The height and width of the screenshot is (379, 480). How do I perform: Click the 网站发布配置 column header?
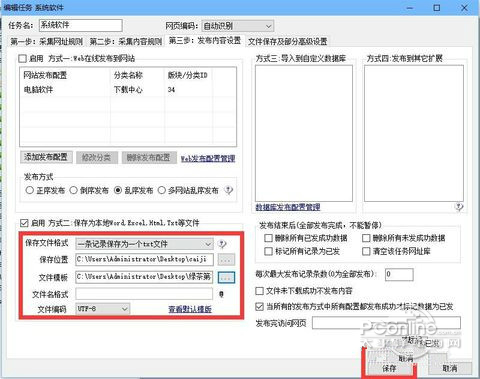pyautogui.click(x=45, y=75)
